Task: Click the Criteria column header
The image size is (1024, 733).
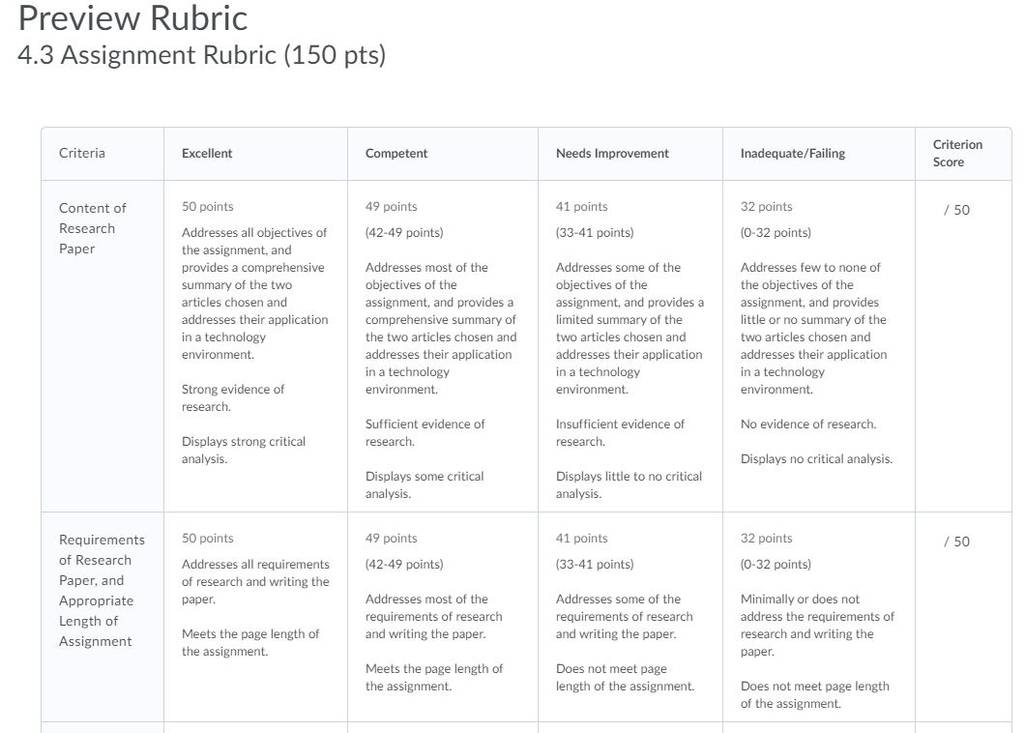Action: click(x=82, y=153)
